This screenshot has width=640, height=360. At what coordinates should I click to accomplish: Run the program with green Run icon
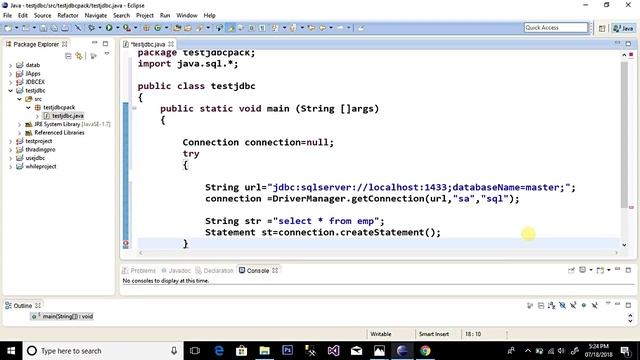point(109,28)
